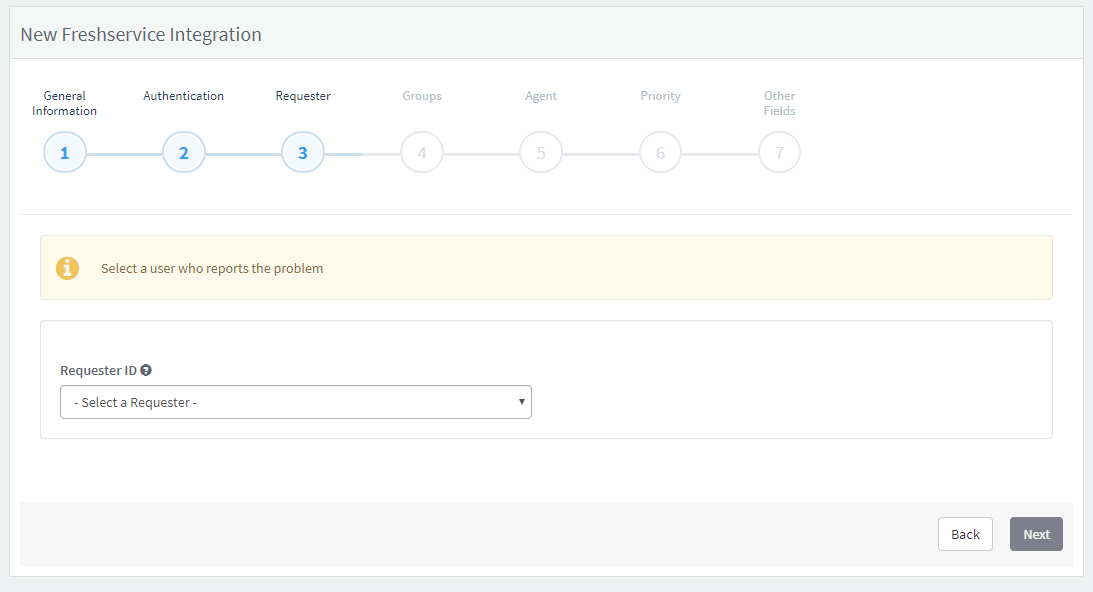Screen dimensions: 1093x592
Task: Click the Back button
Action: coord(965,534)
